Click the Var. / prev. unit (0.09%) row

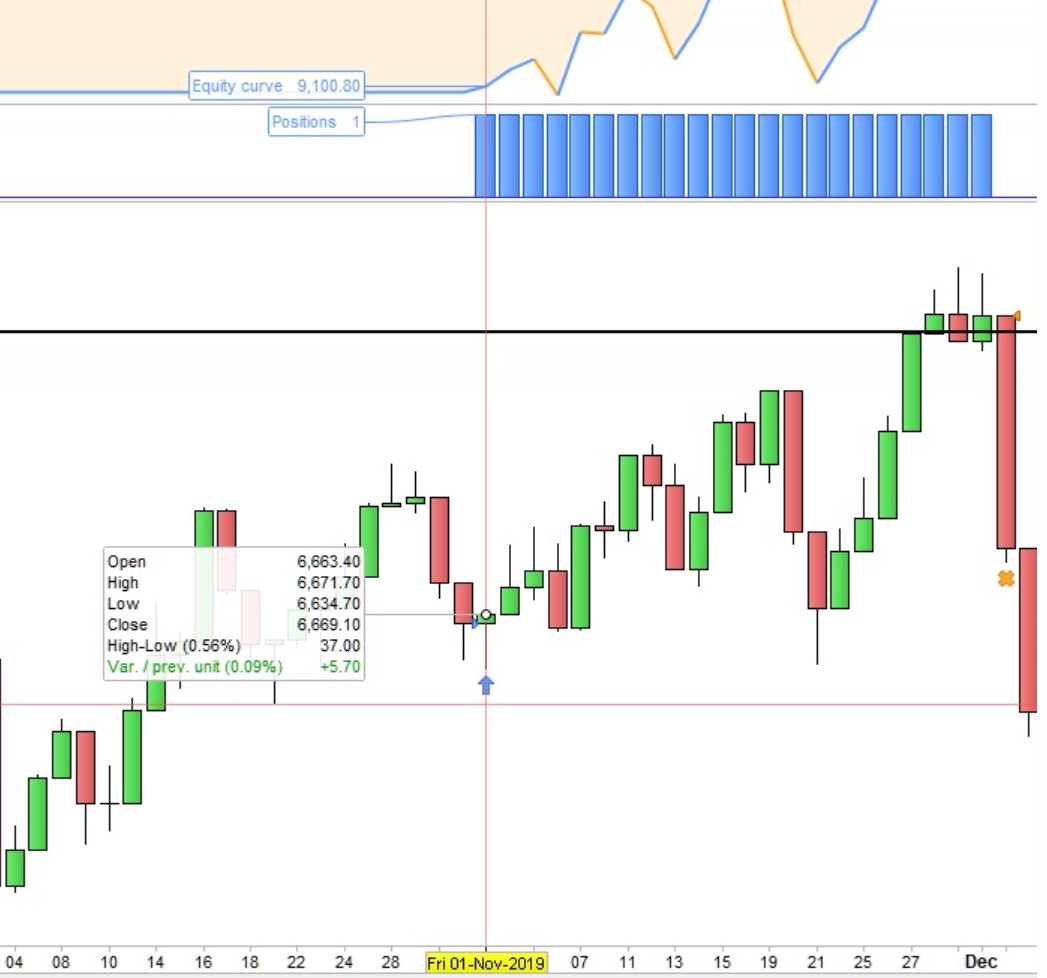234,666
